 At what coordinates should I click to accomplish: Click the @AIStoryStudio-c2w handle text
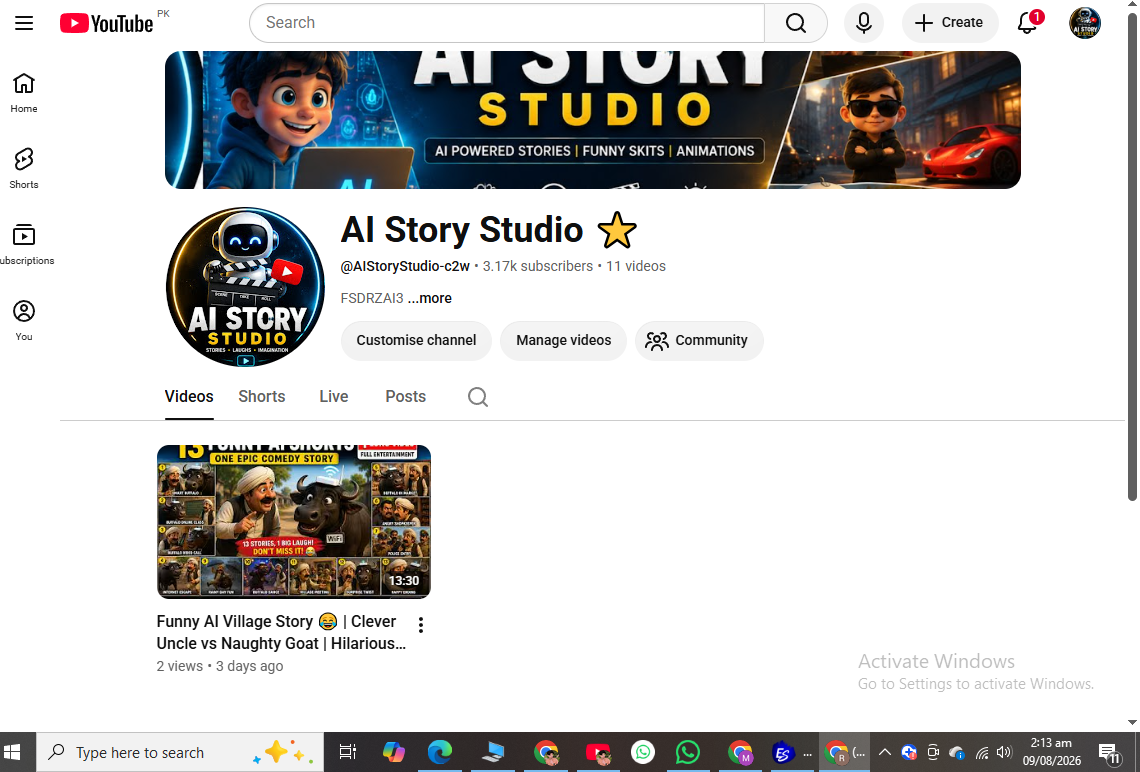[405, 266]
